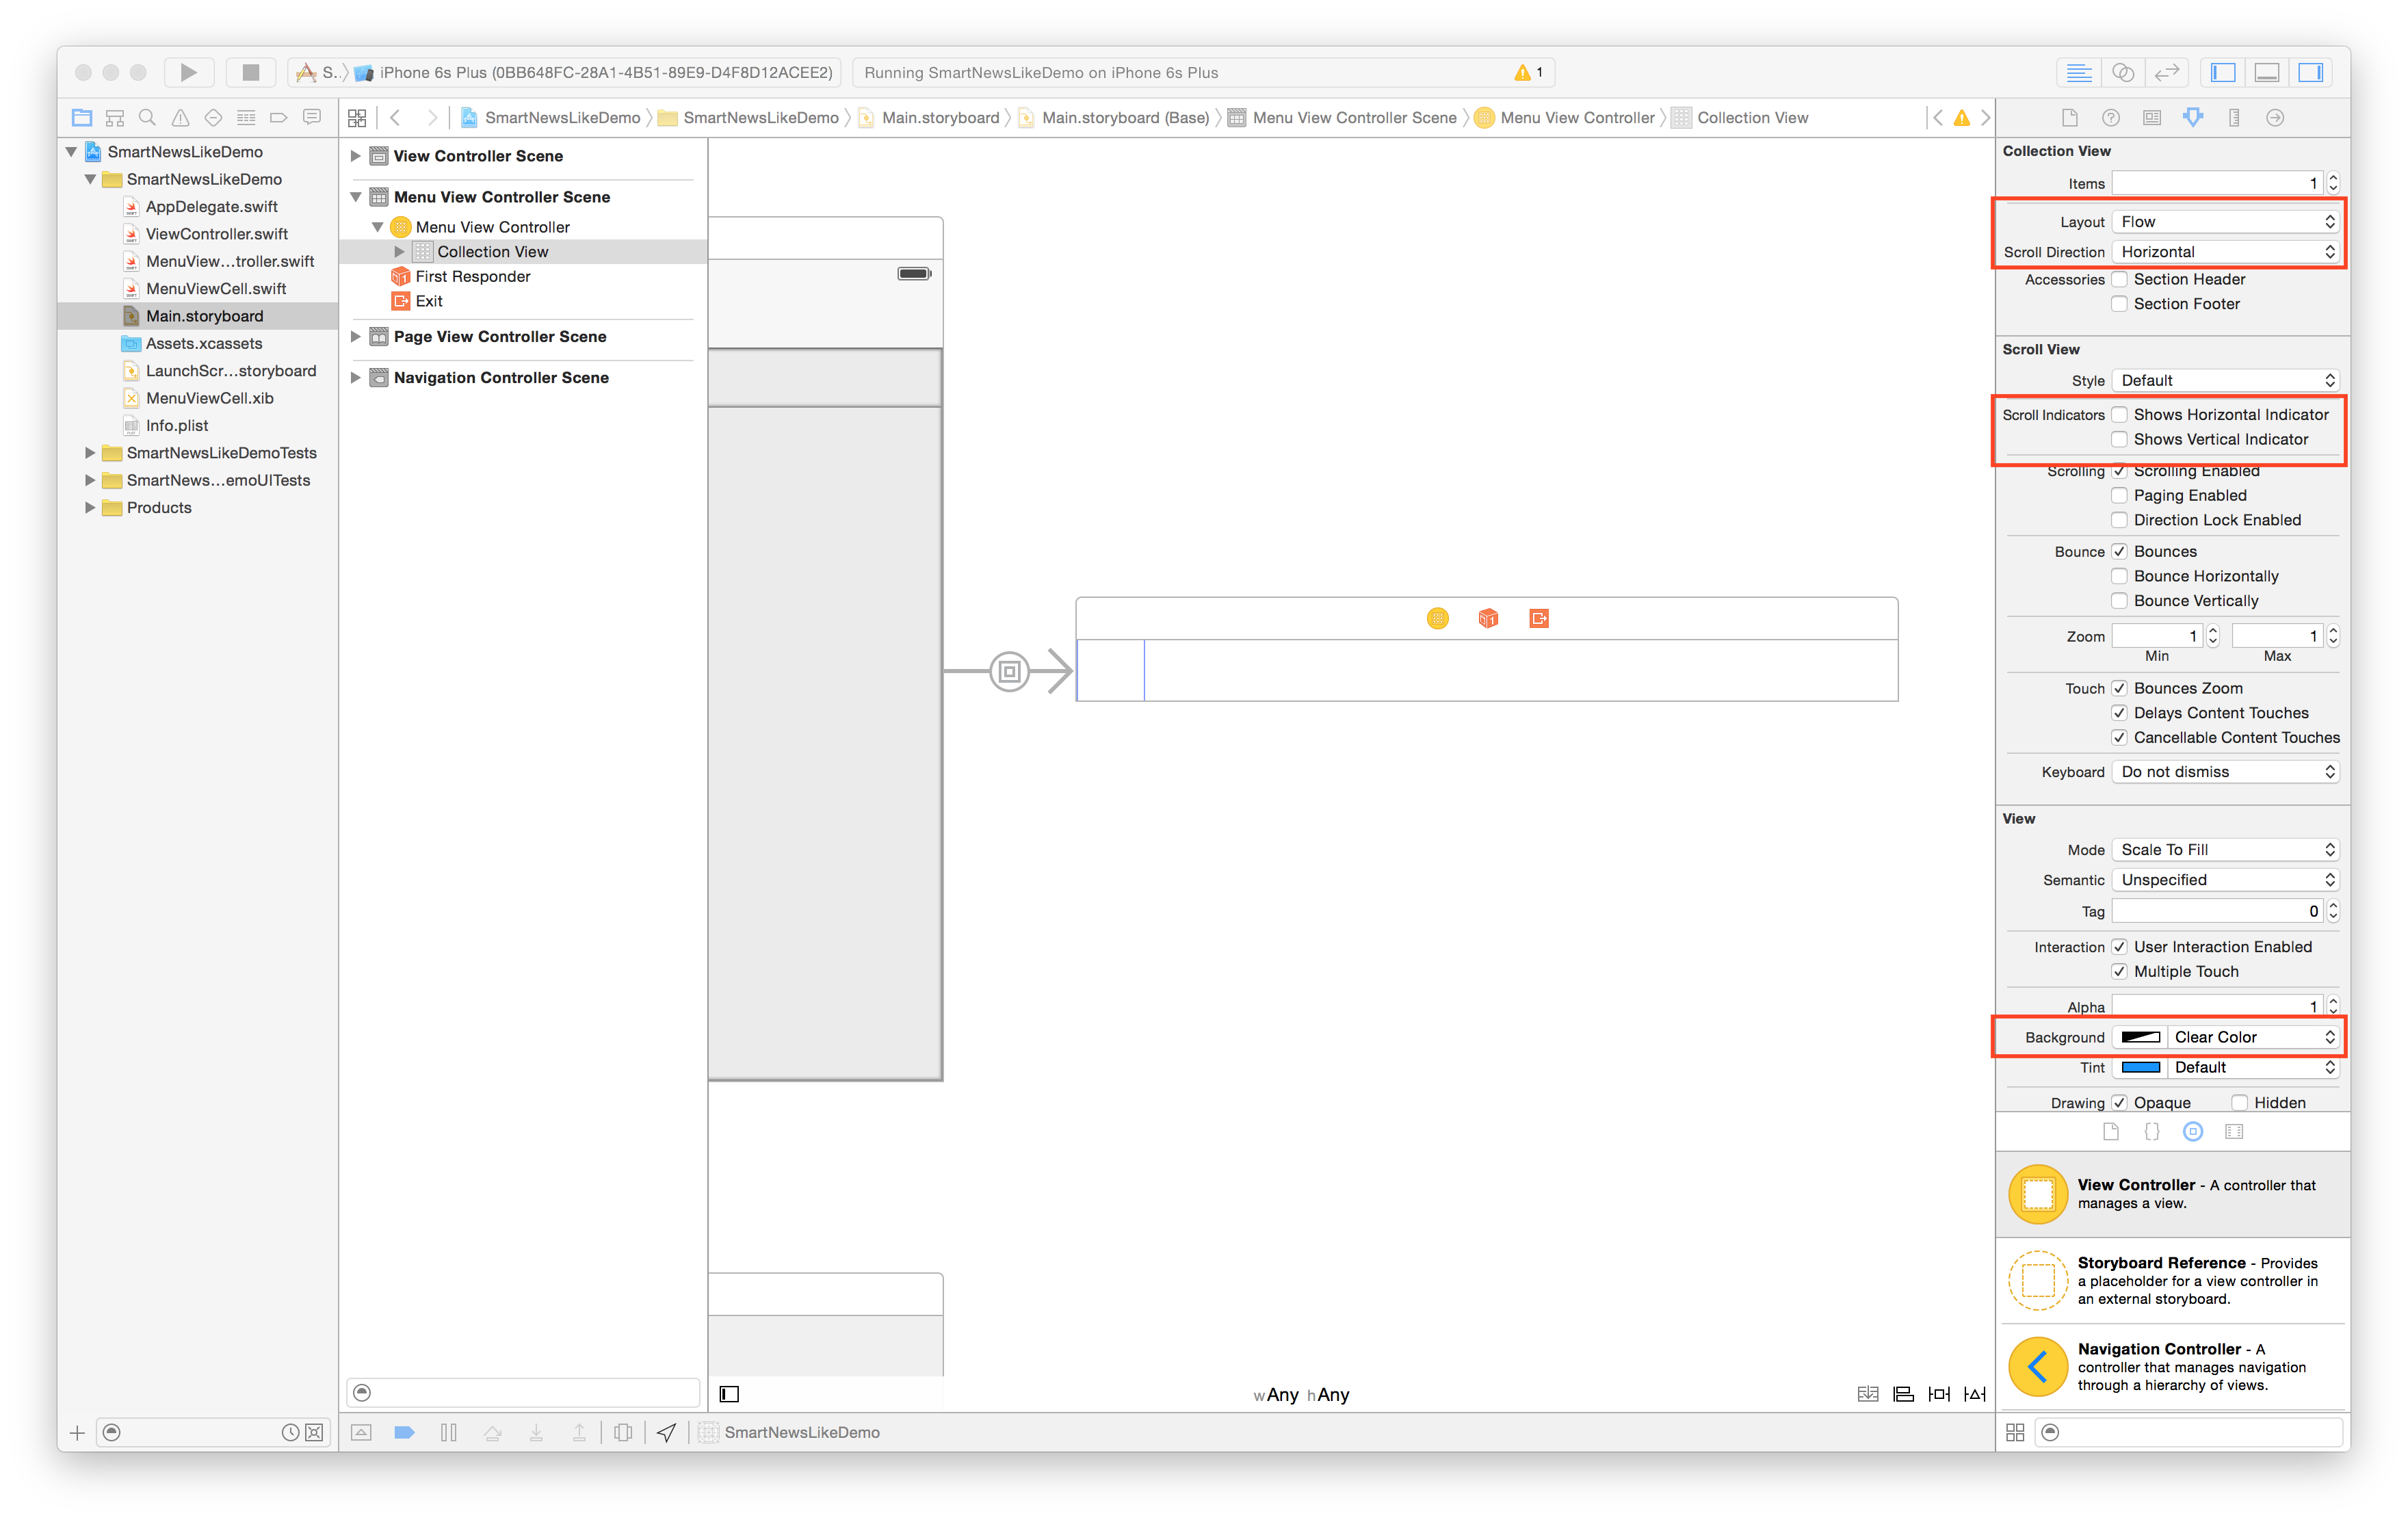Check Shows Horizontal Indicator
Image resolution: width=2408 pixels, height=1520 pixels.
2119,414
